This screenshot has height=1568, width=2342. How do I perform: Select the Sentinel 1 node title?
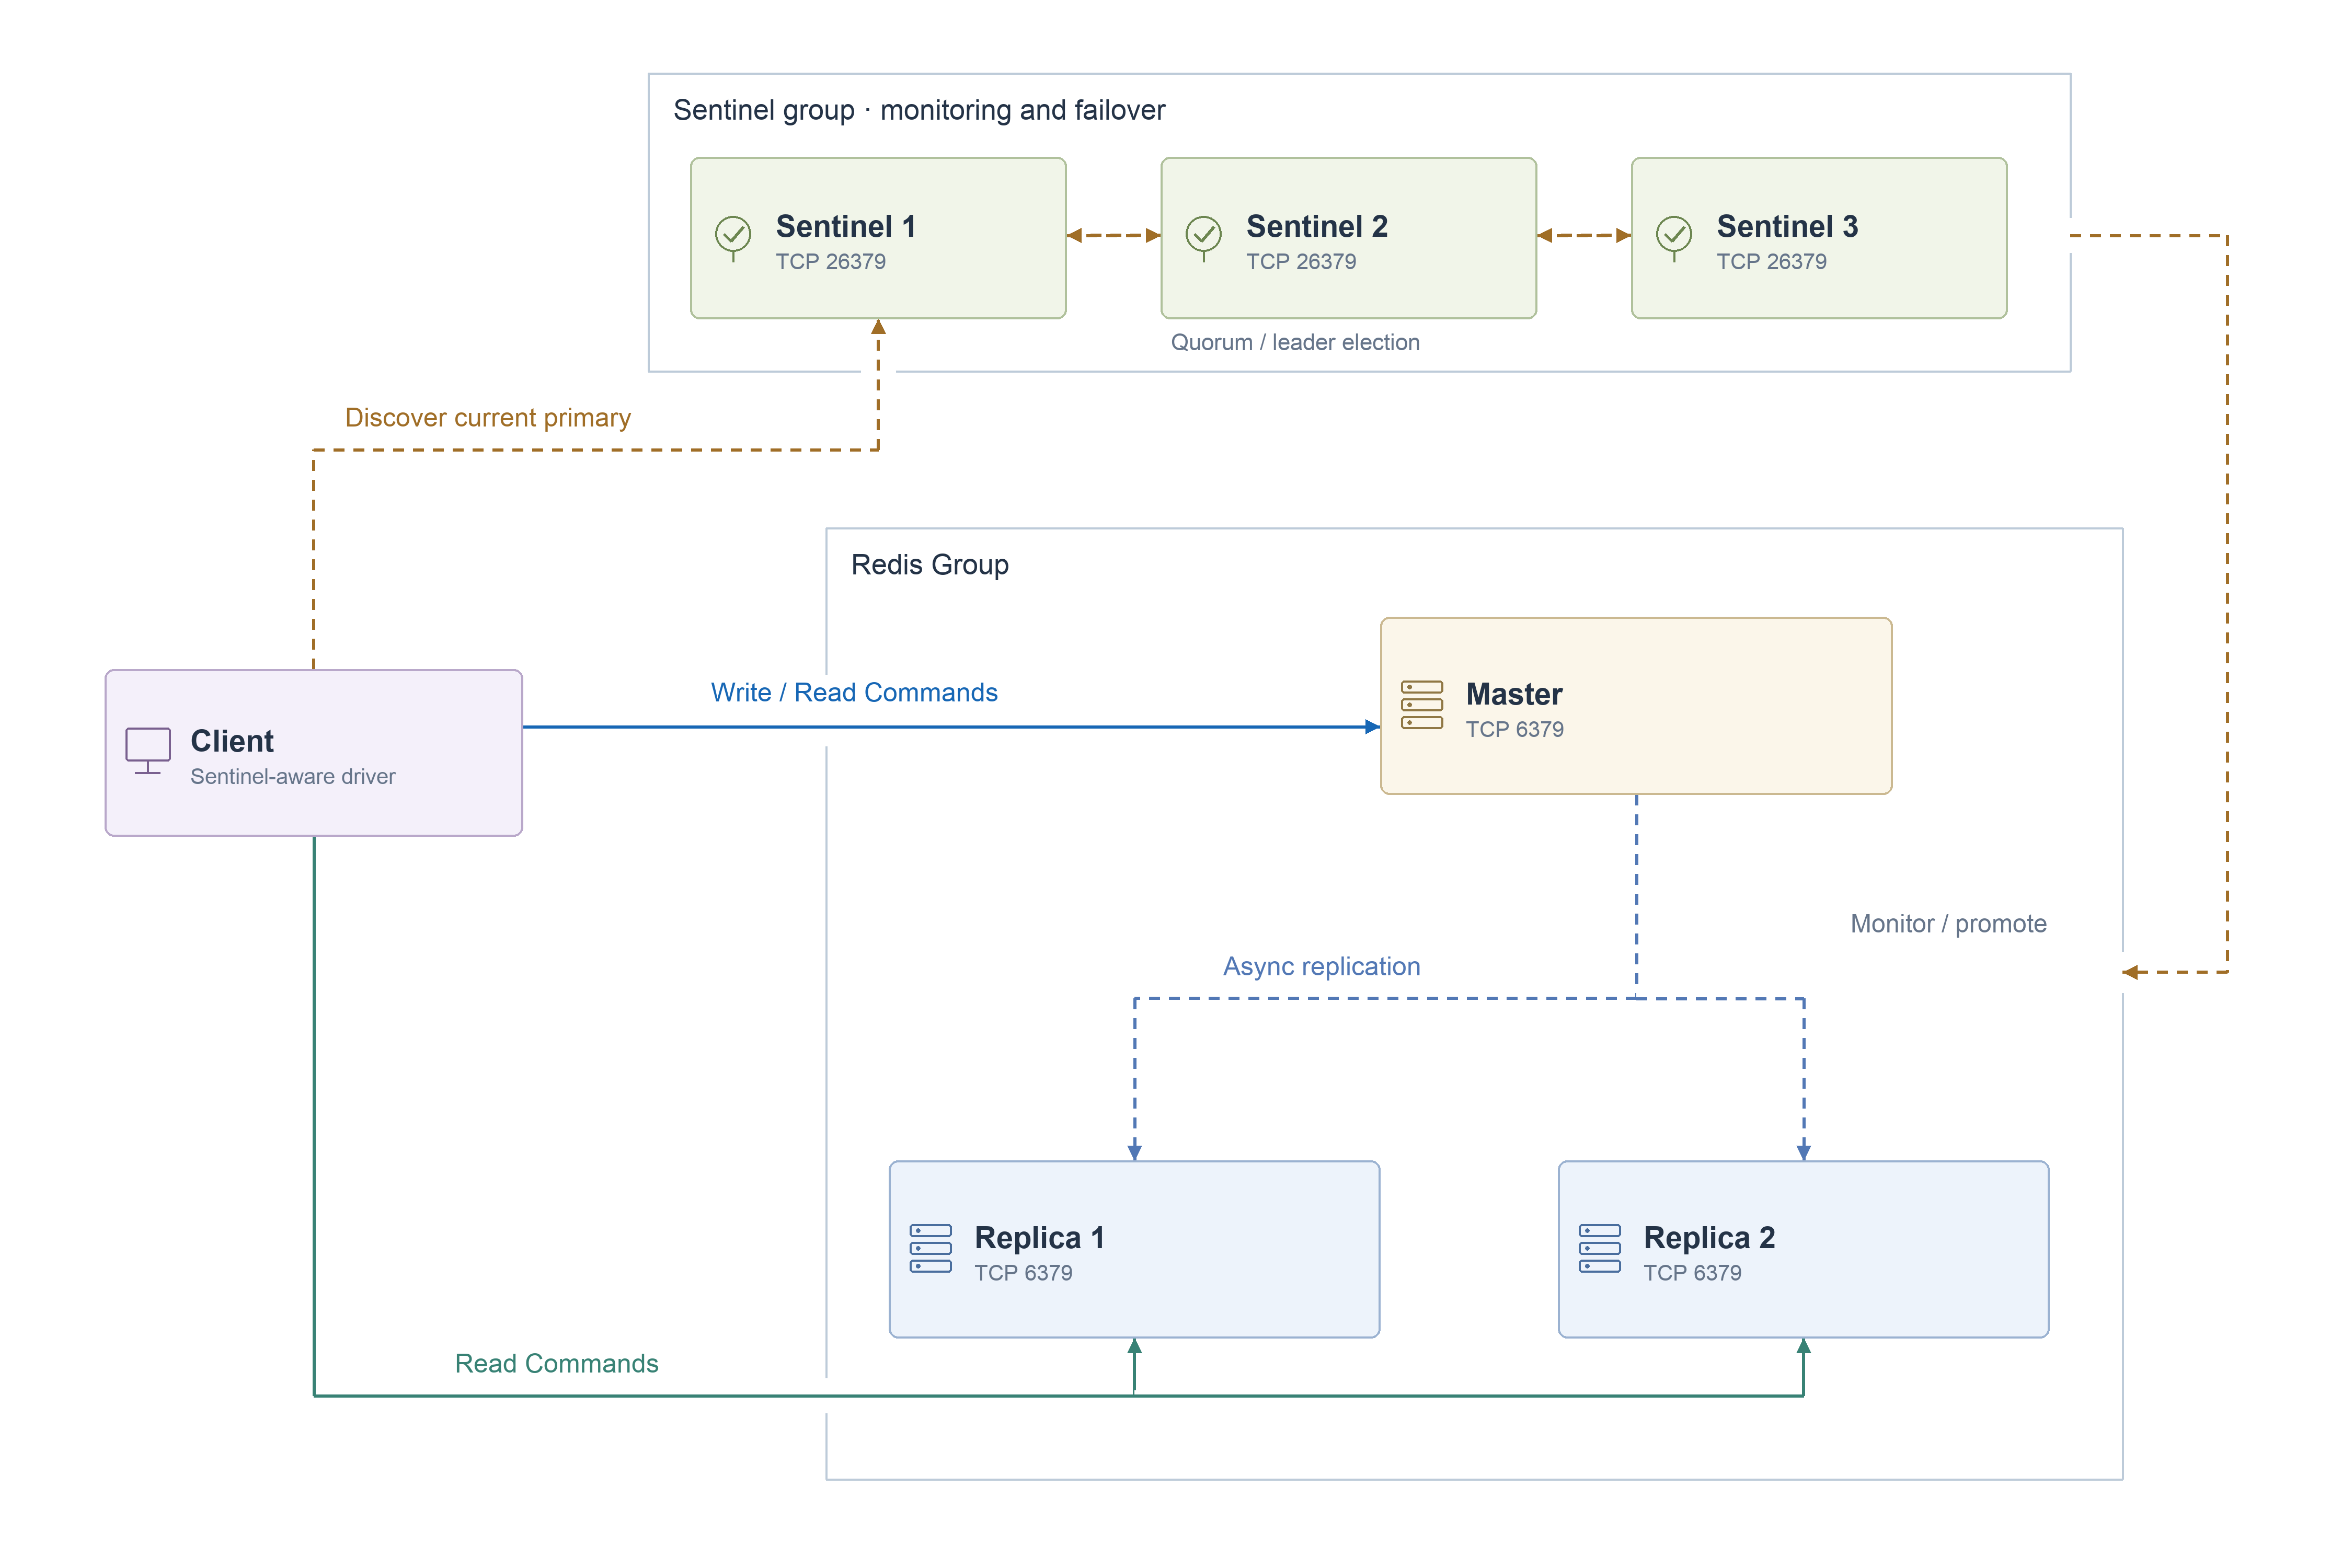845,226
